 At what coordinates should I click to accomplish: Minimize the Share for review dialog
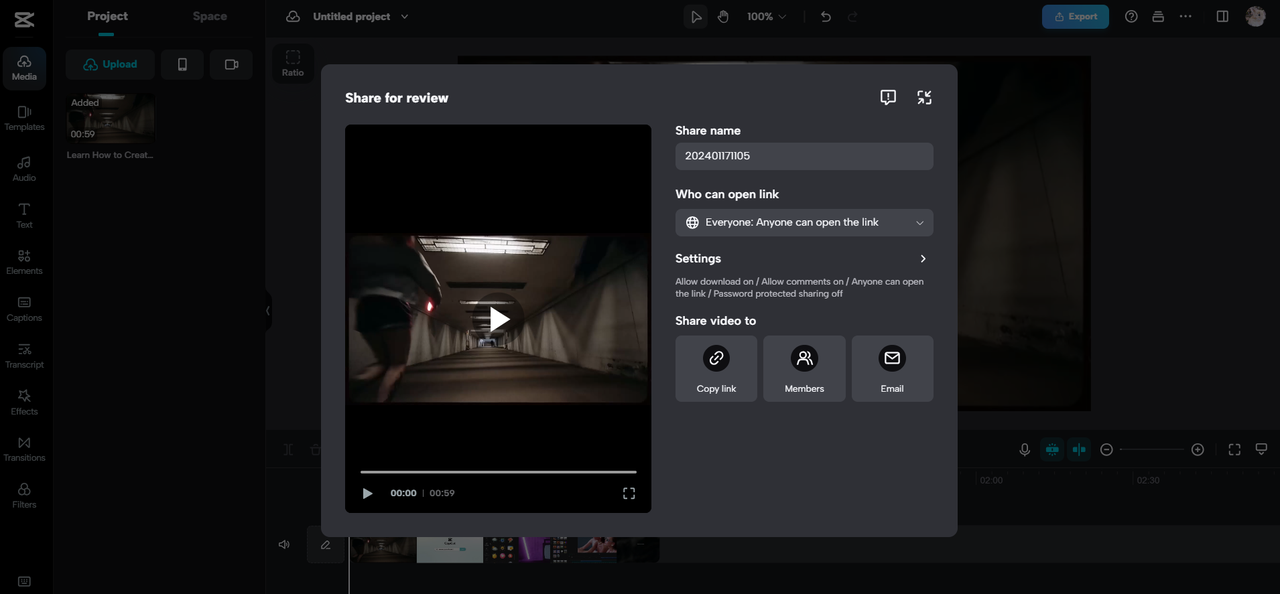[x=924, y=97]
